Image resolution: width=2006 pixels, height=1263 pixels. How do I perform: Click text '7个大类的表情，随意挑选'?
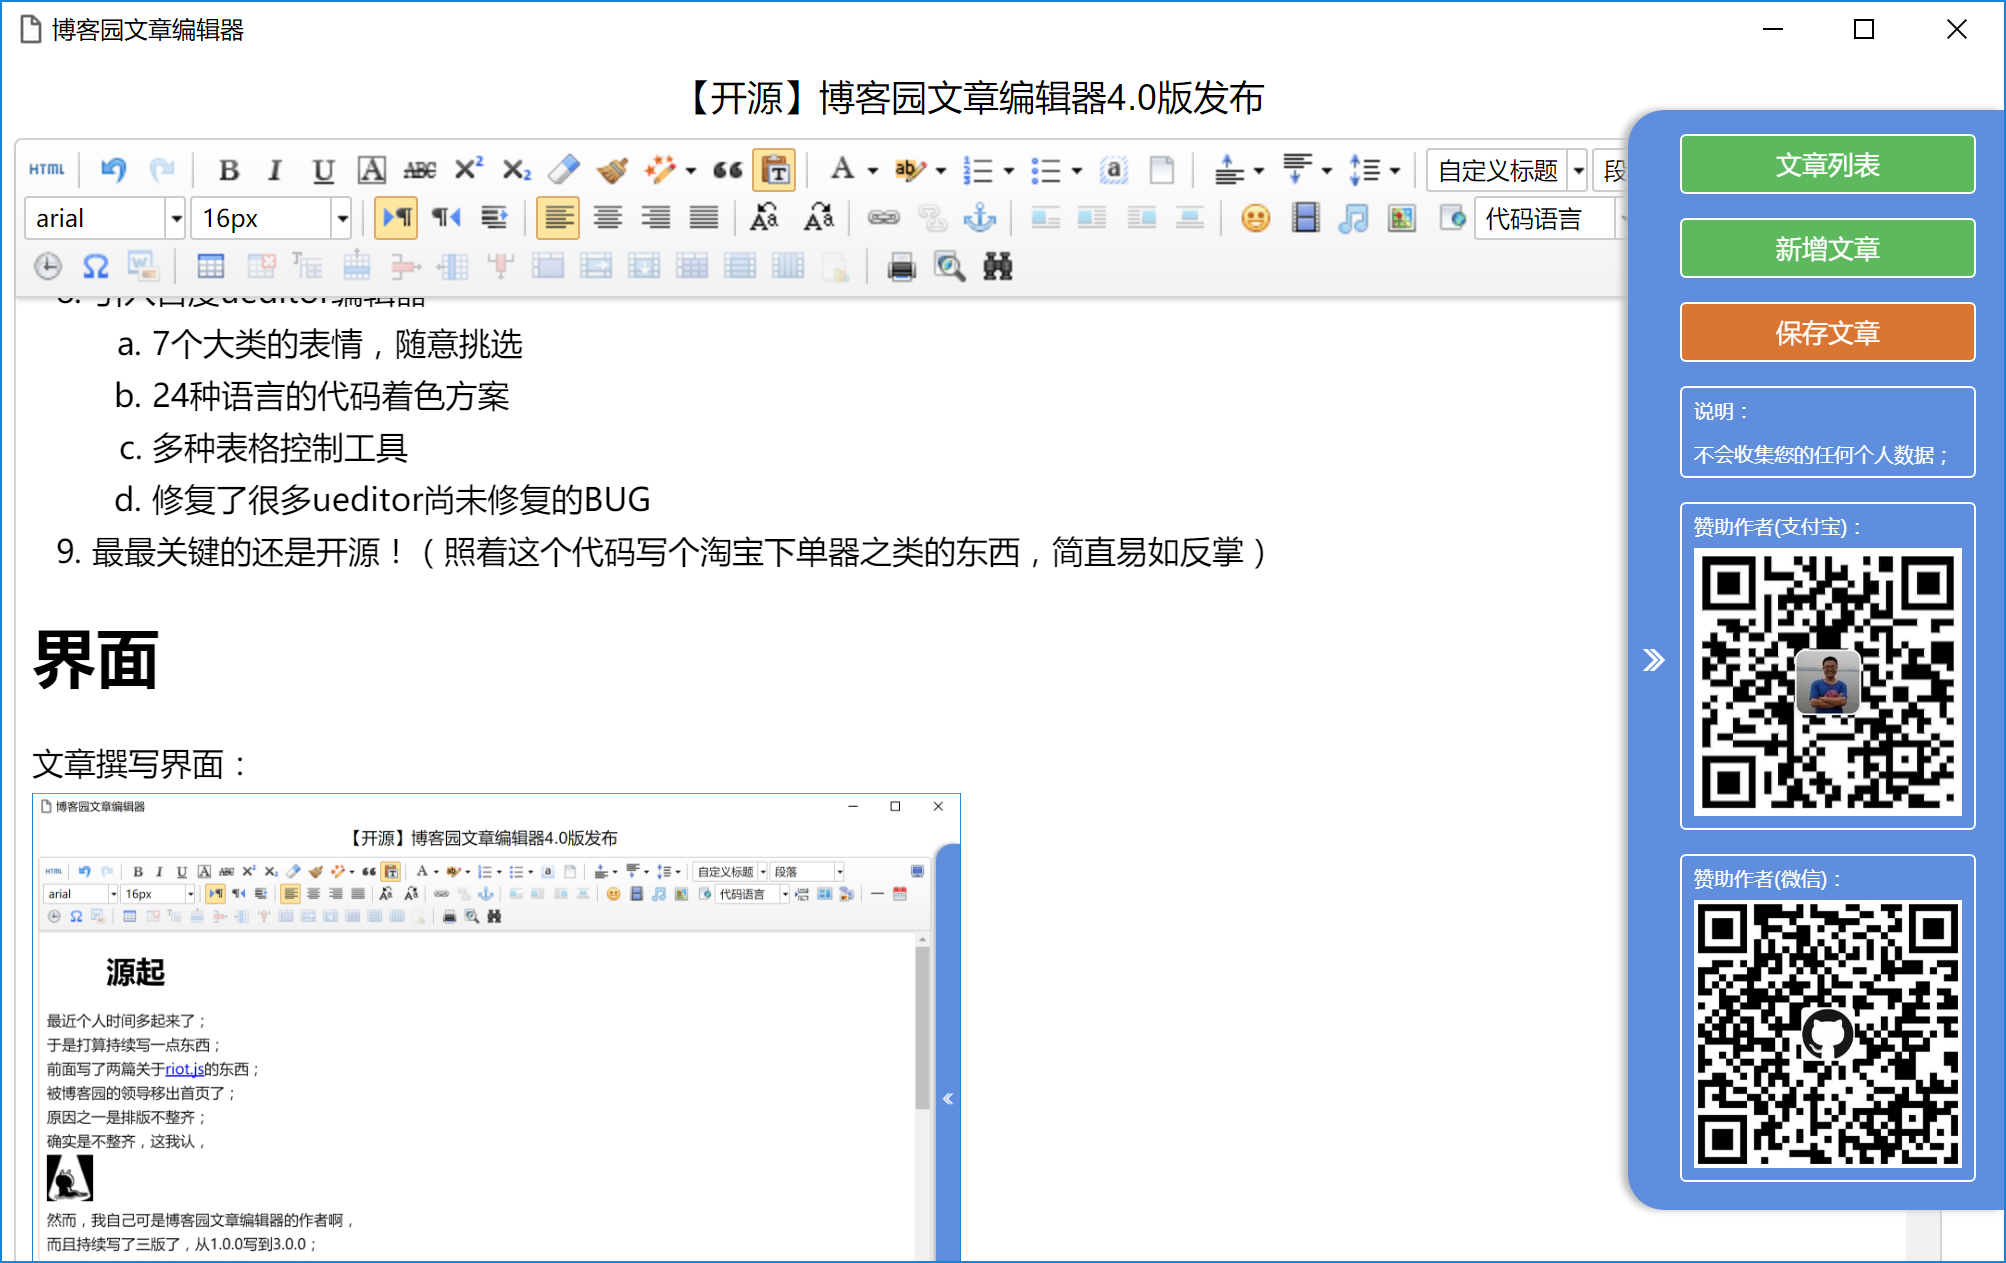[x=337, y=344]
